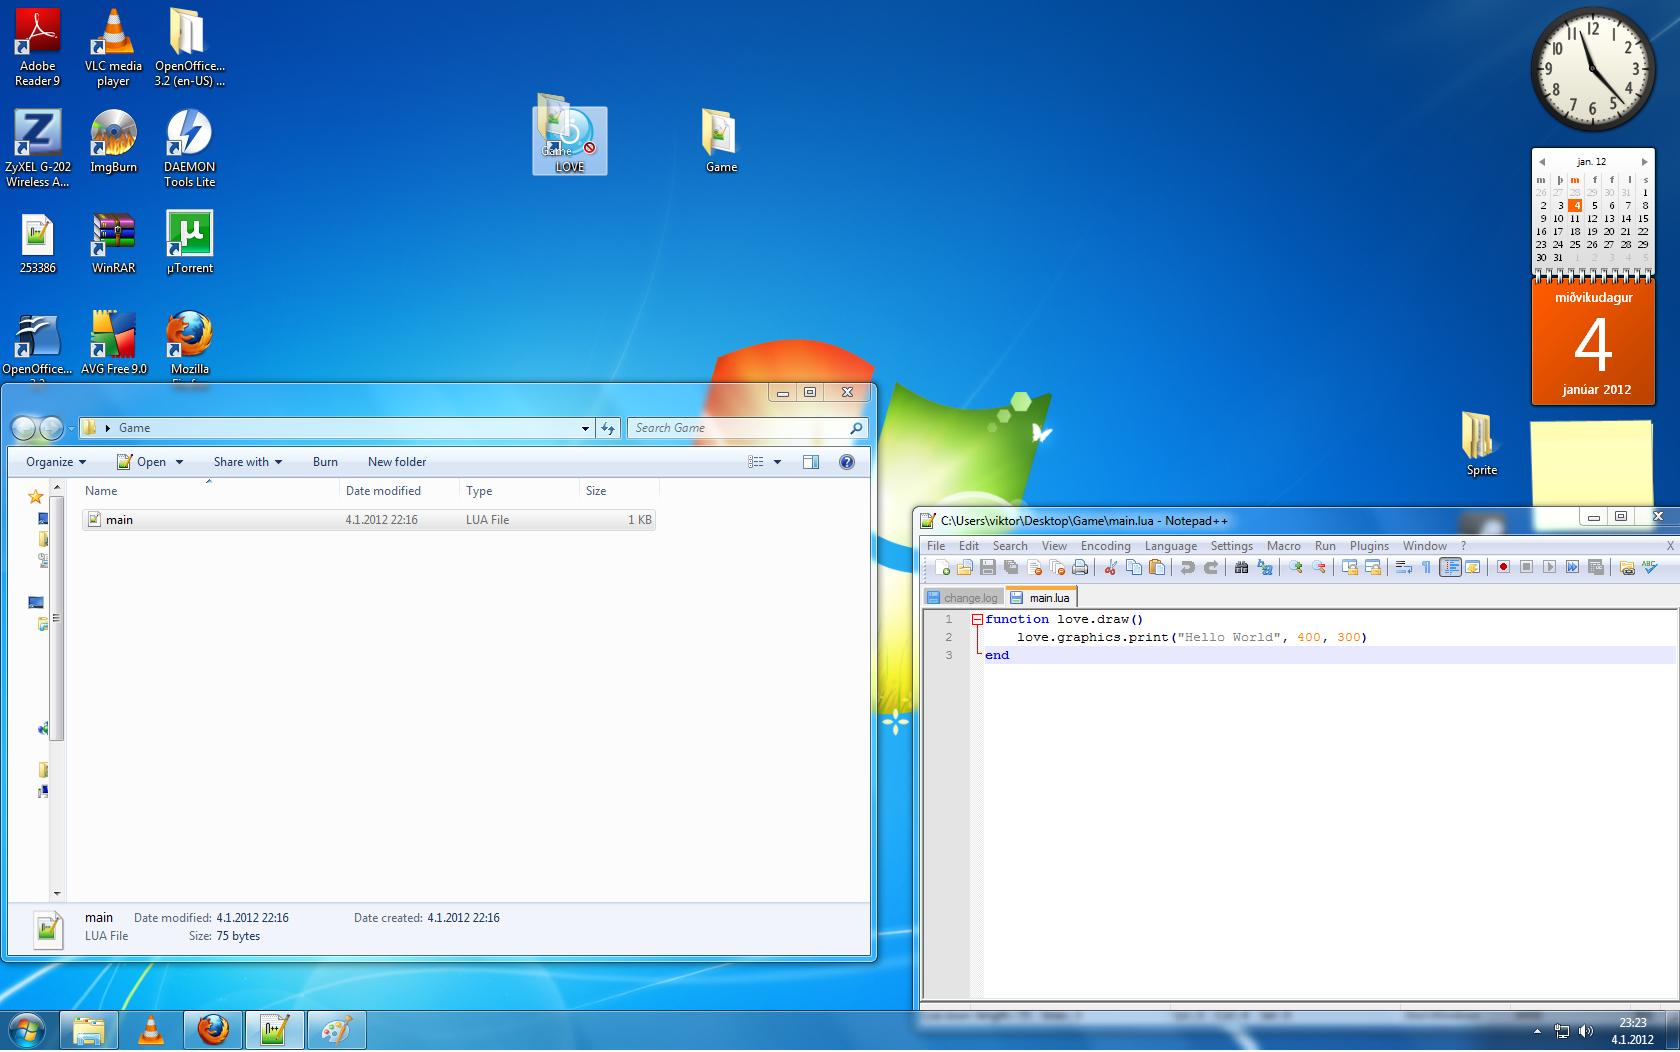Click the Redo arrow in Notepad++ toolbar
This screenshot has width=1680, height=1052.
[x=1210, y=567]
